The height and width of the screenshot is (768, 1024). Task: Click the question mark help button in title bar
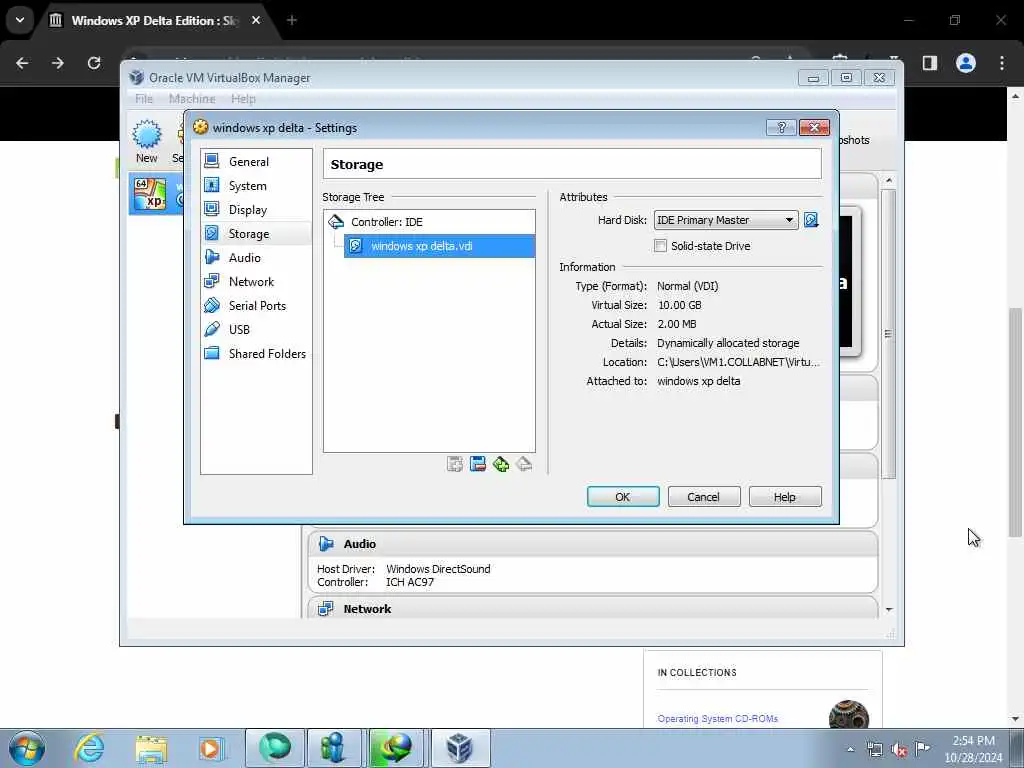coord(781,127)
